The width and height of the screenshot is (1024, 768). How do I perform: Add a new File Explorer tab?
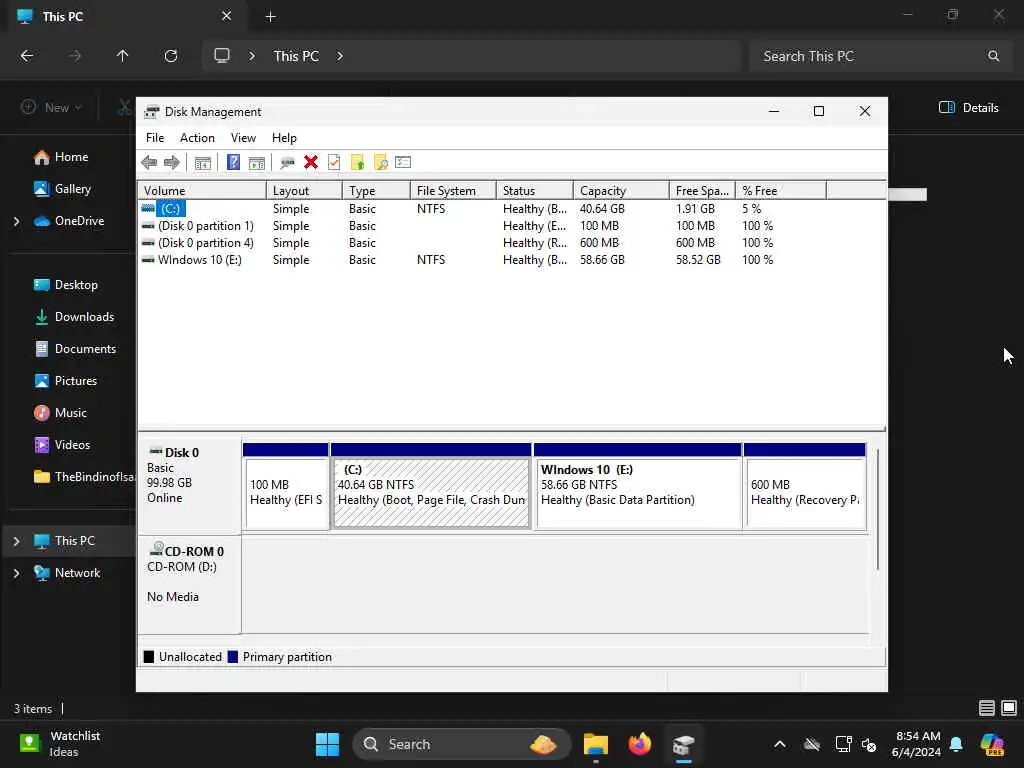coord(270,17)
